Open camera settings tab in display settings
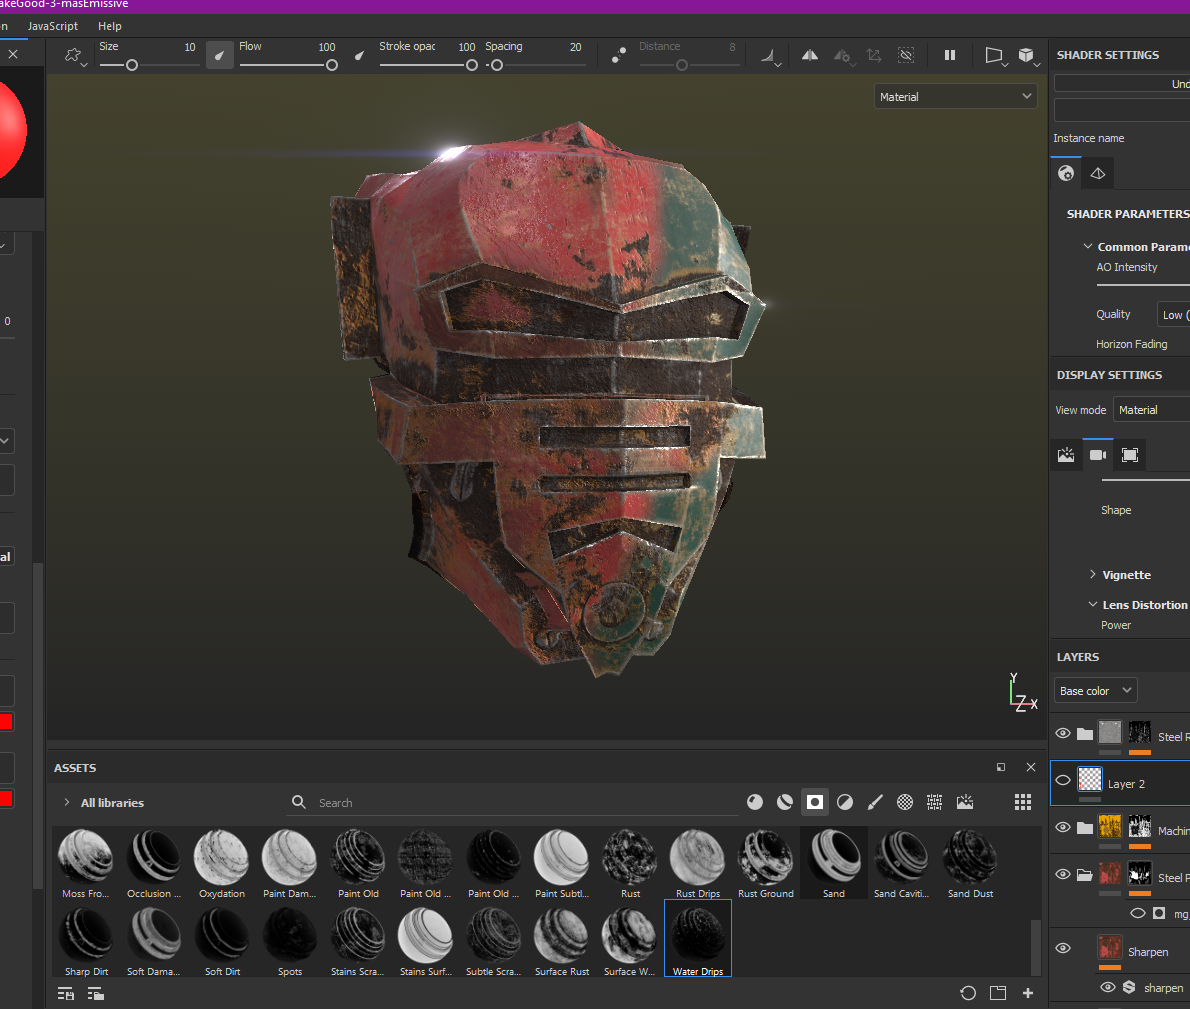 pyautogui.click(x=1097, y=455)
